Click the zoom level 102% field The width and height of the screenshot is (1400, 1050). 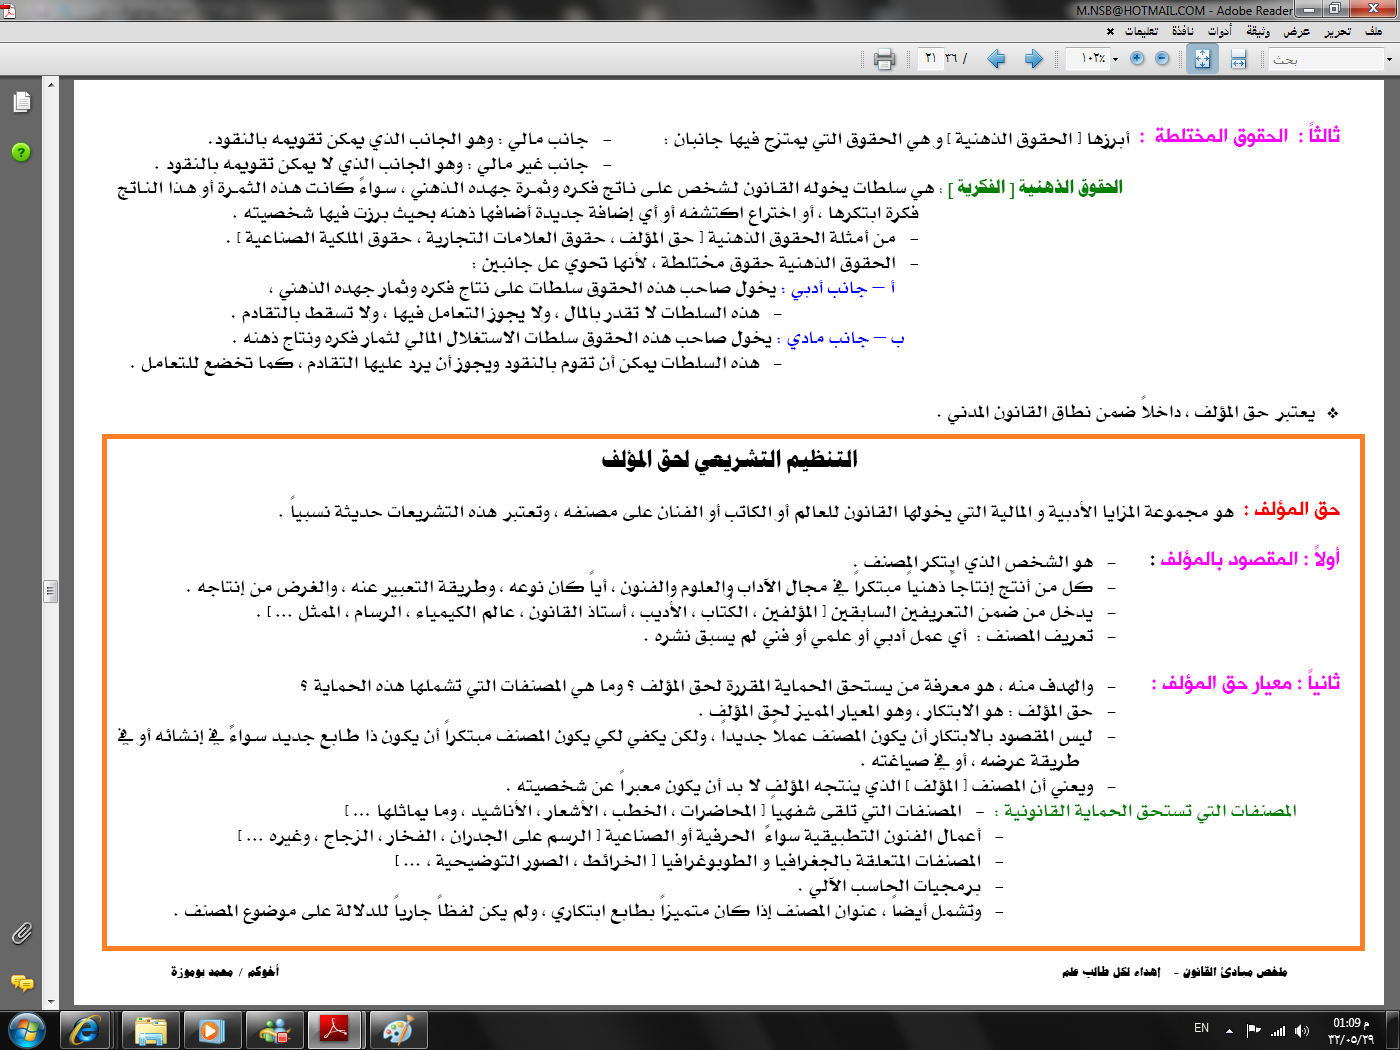tap(1088, 59)
